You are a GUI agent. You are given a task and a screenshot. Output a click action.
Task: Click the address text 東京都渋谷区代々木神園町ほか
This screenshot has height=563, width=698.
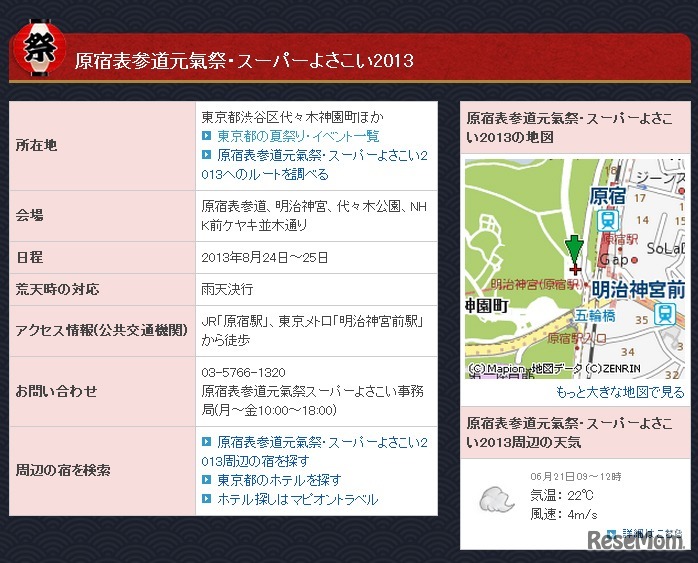pos(292,117)
